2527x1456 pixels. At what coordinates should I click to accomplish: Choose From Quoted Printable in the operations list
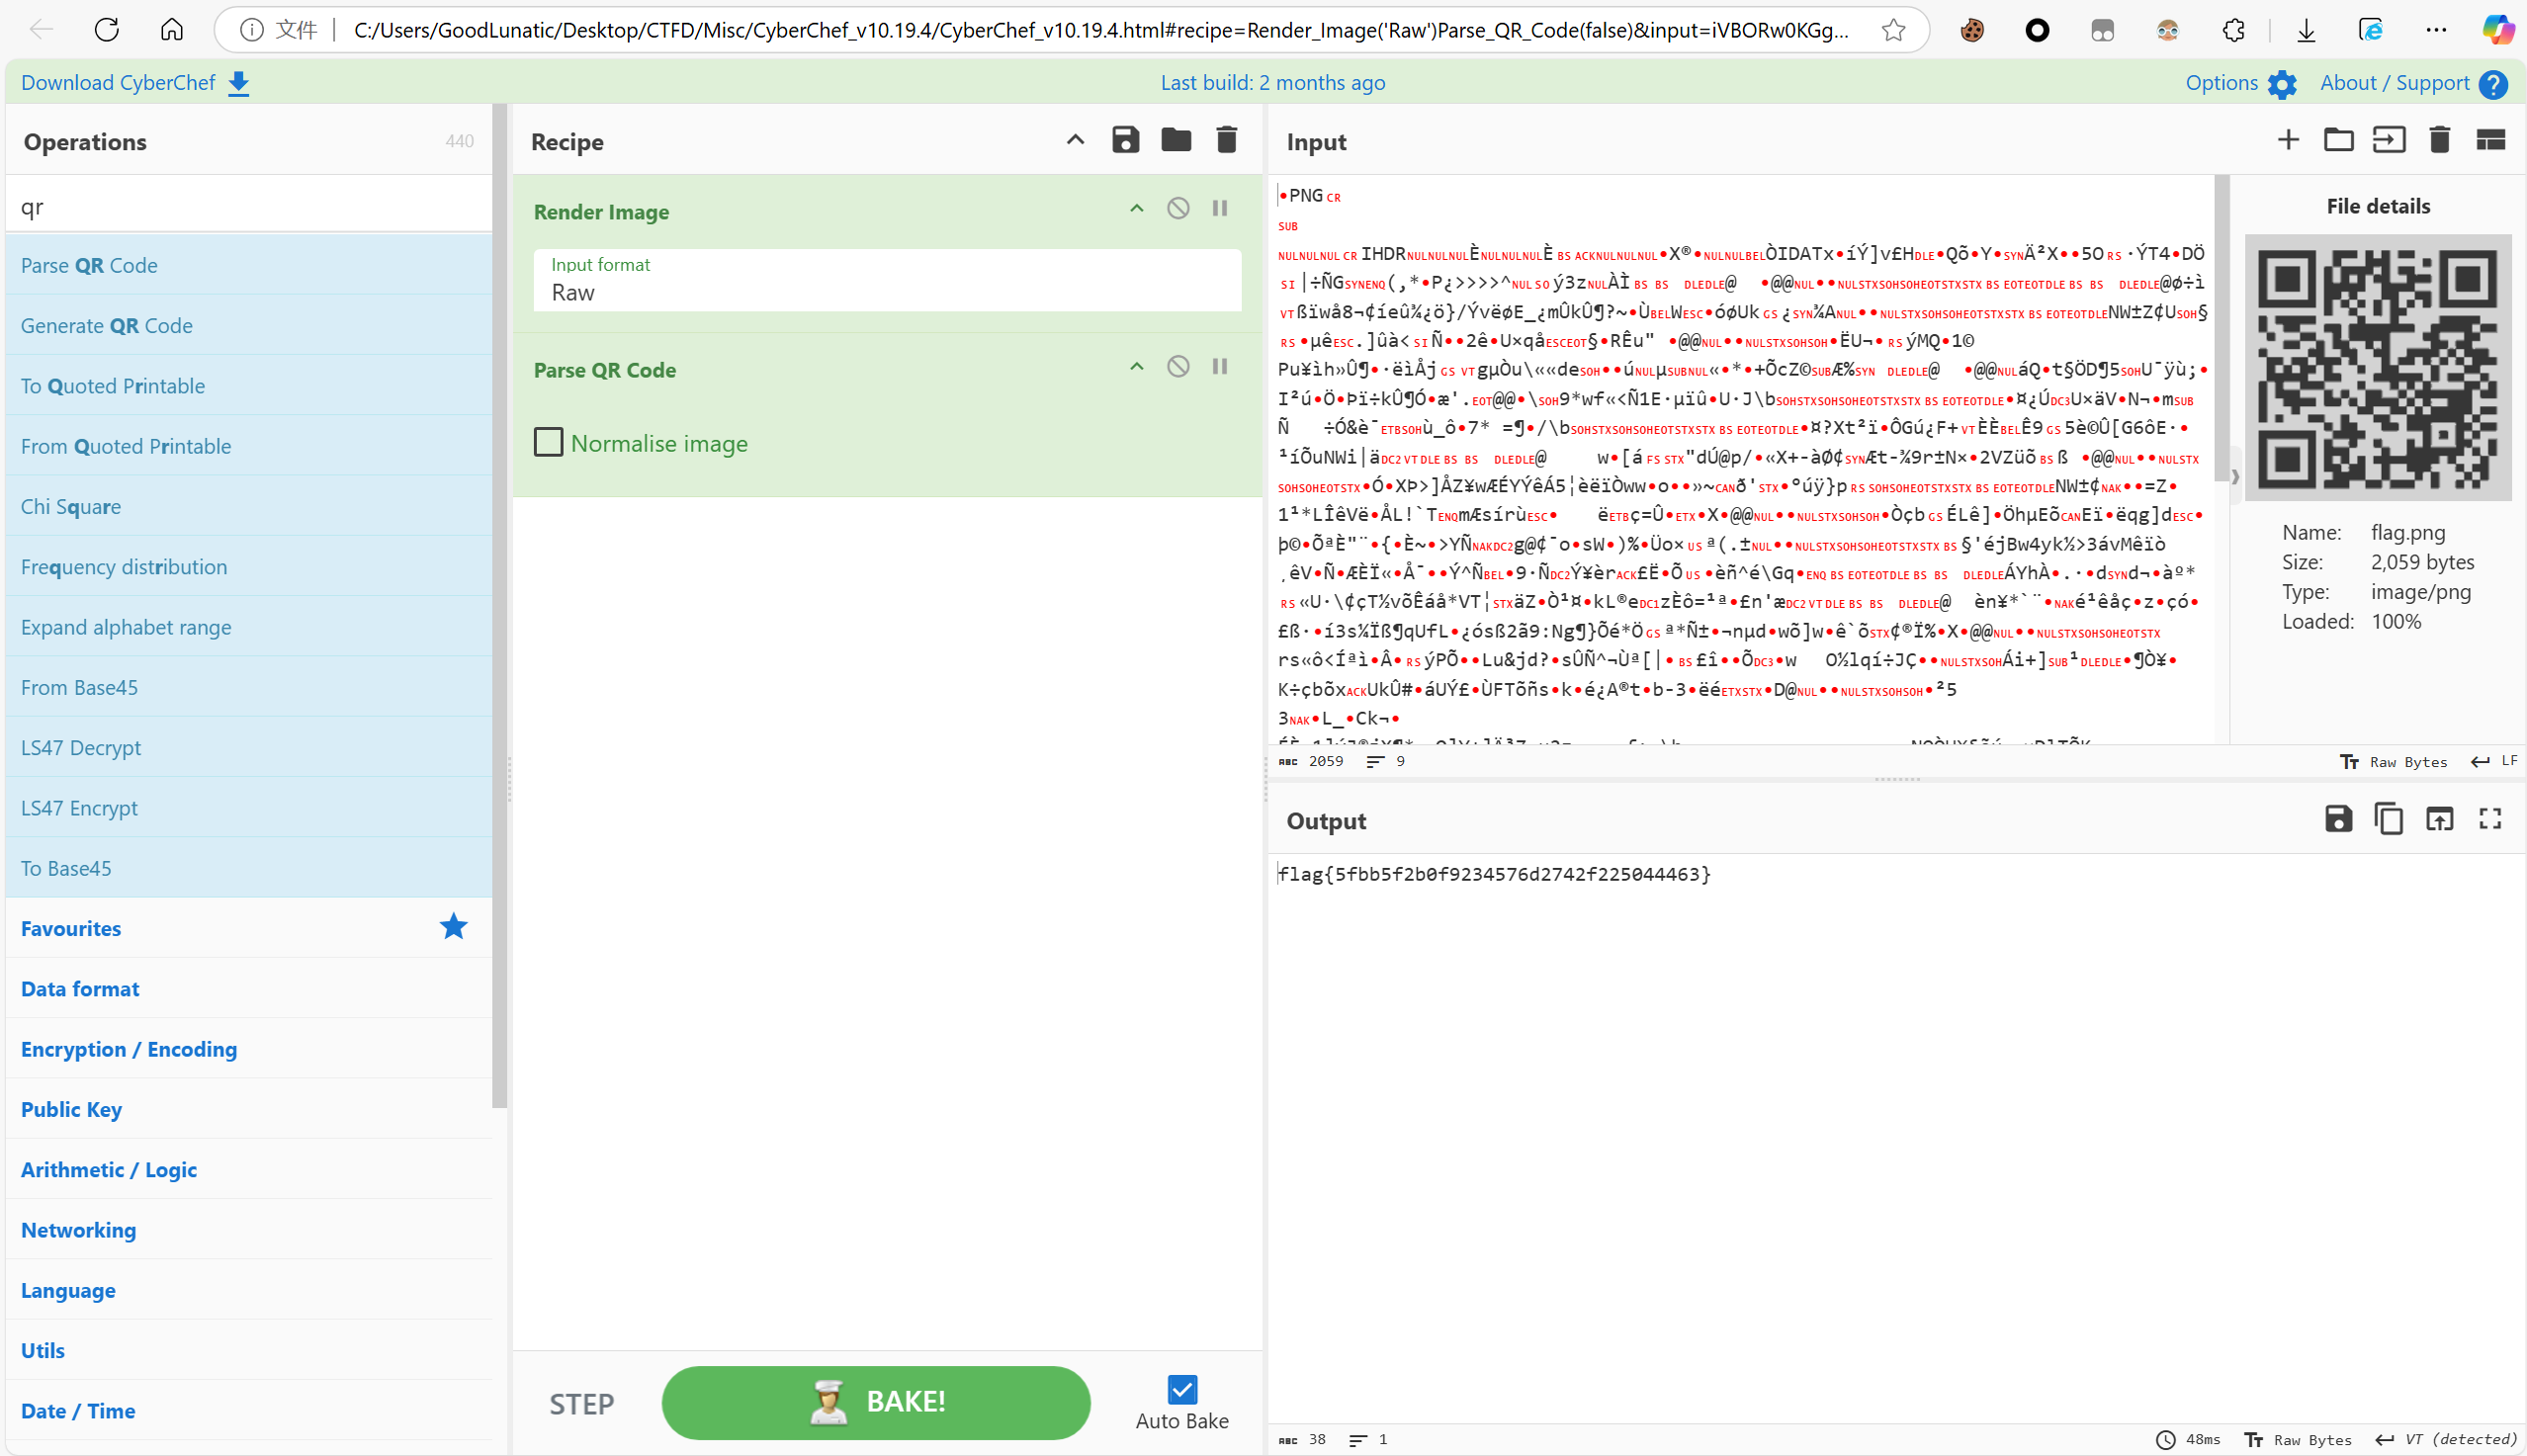click(249, 446)
